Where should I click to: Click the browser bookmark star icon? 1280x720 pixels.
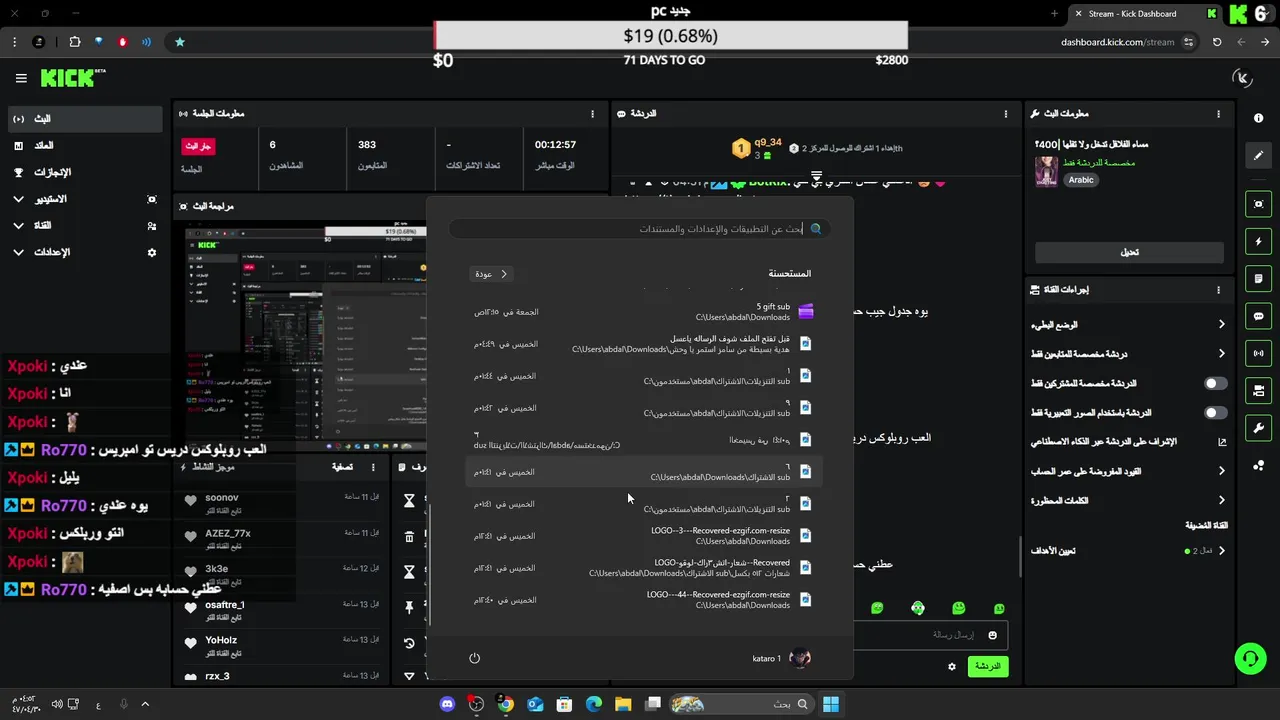(180, 42)
